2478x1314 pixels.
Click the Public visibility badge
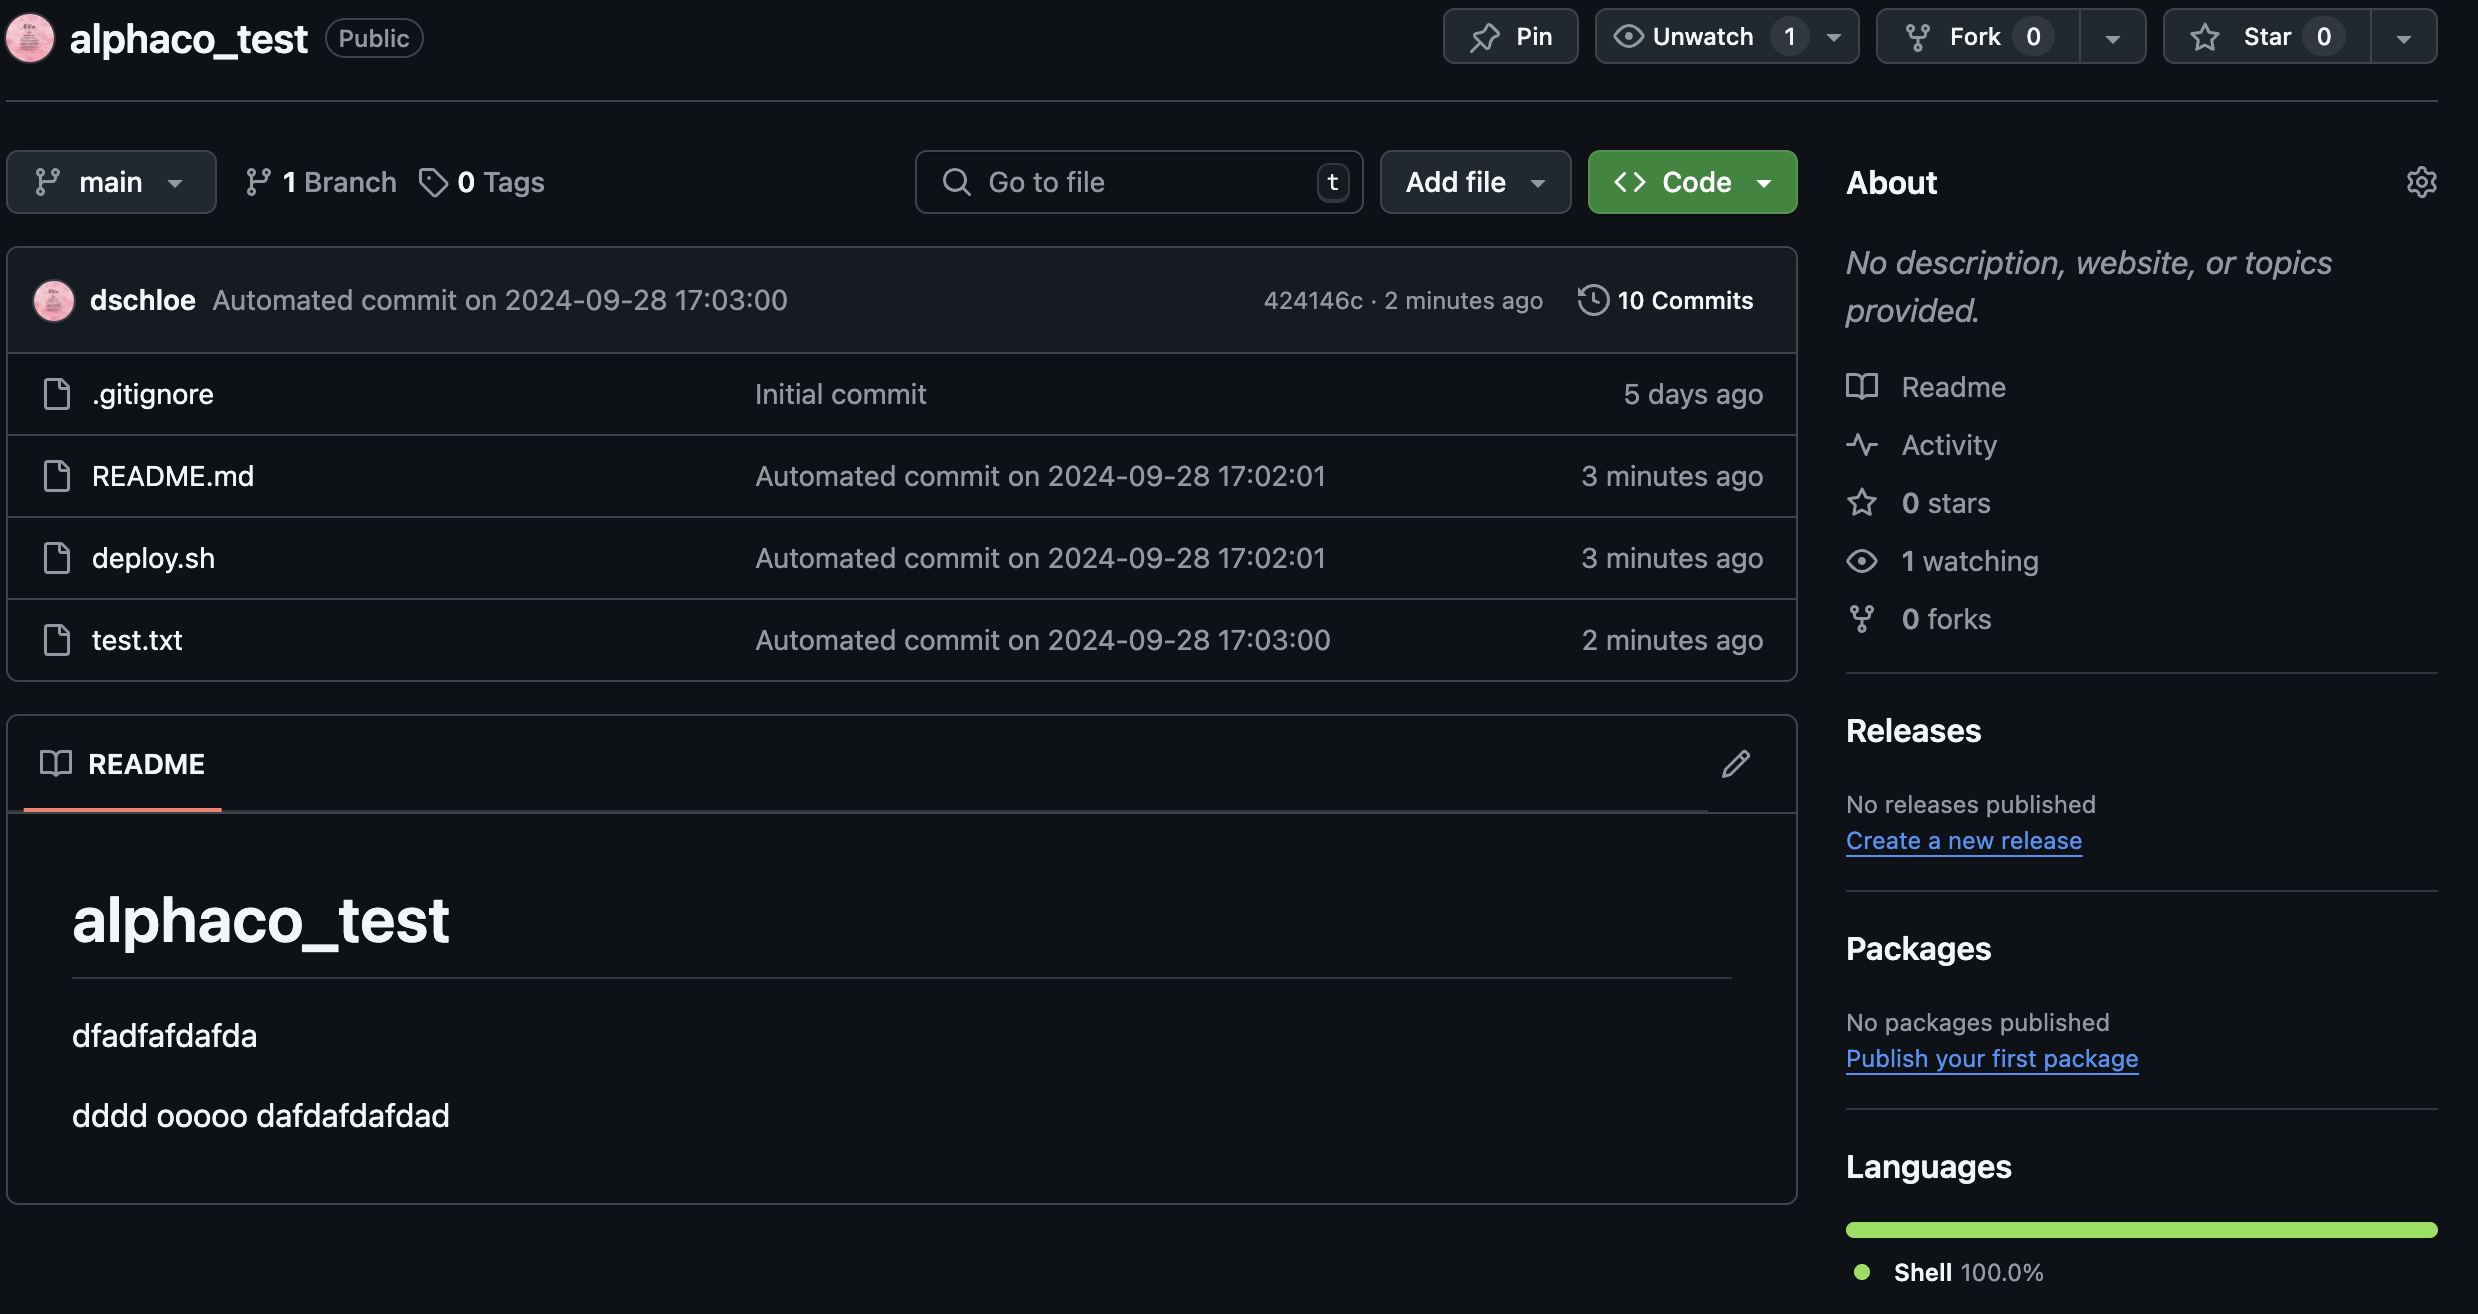[x=374, y=38]
